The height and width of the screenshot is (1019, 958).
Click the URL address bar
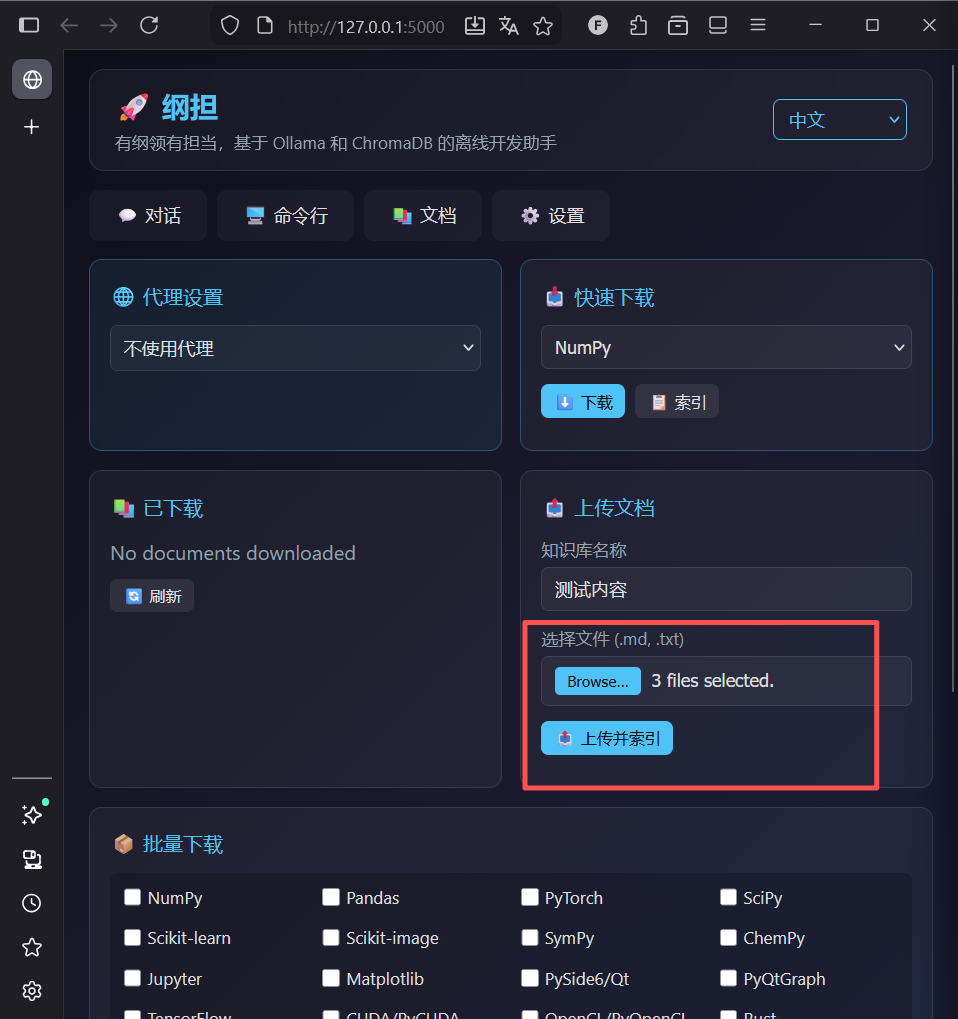366,26
